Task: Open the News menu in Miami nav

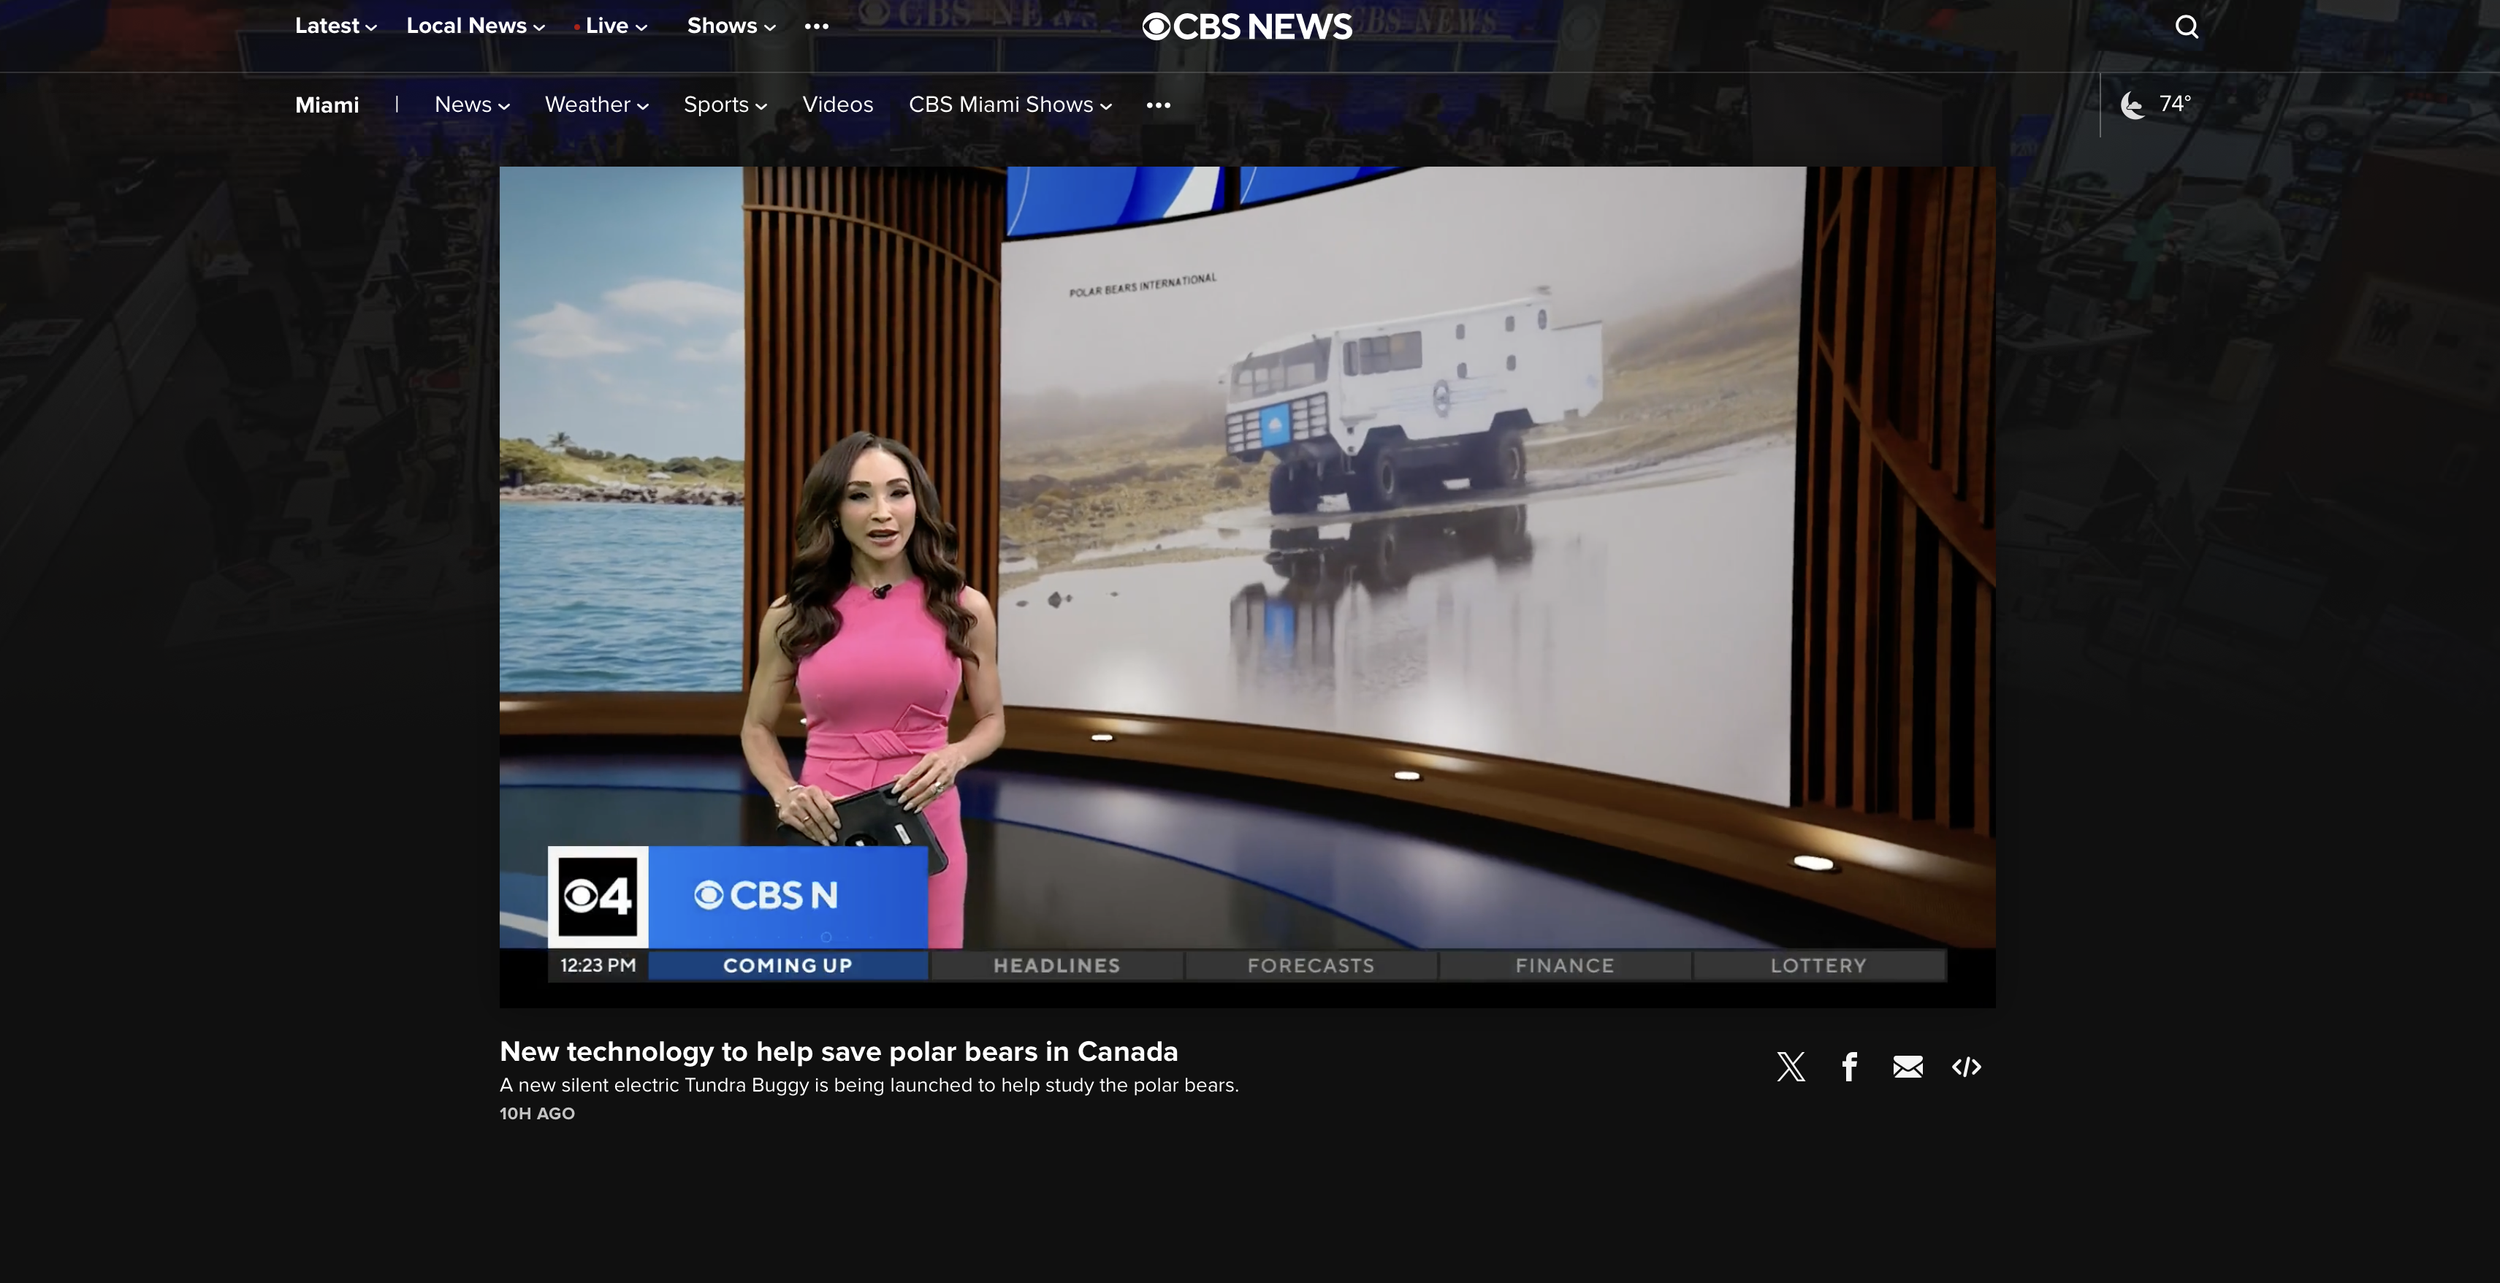Action: coord(471,105)
